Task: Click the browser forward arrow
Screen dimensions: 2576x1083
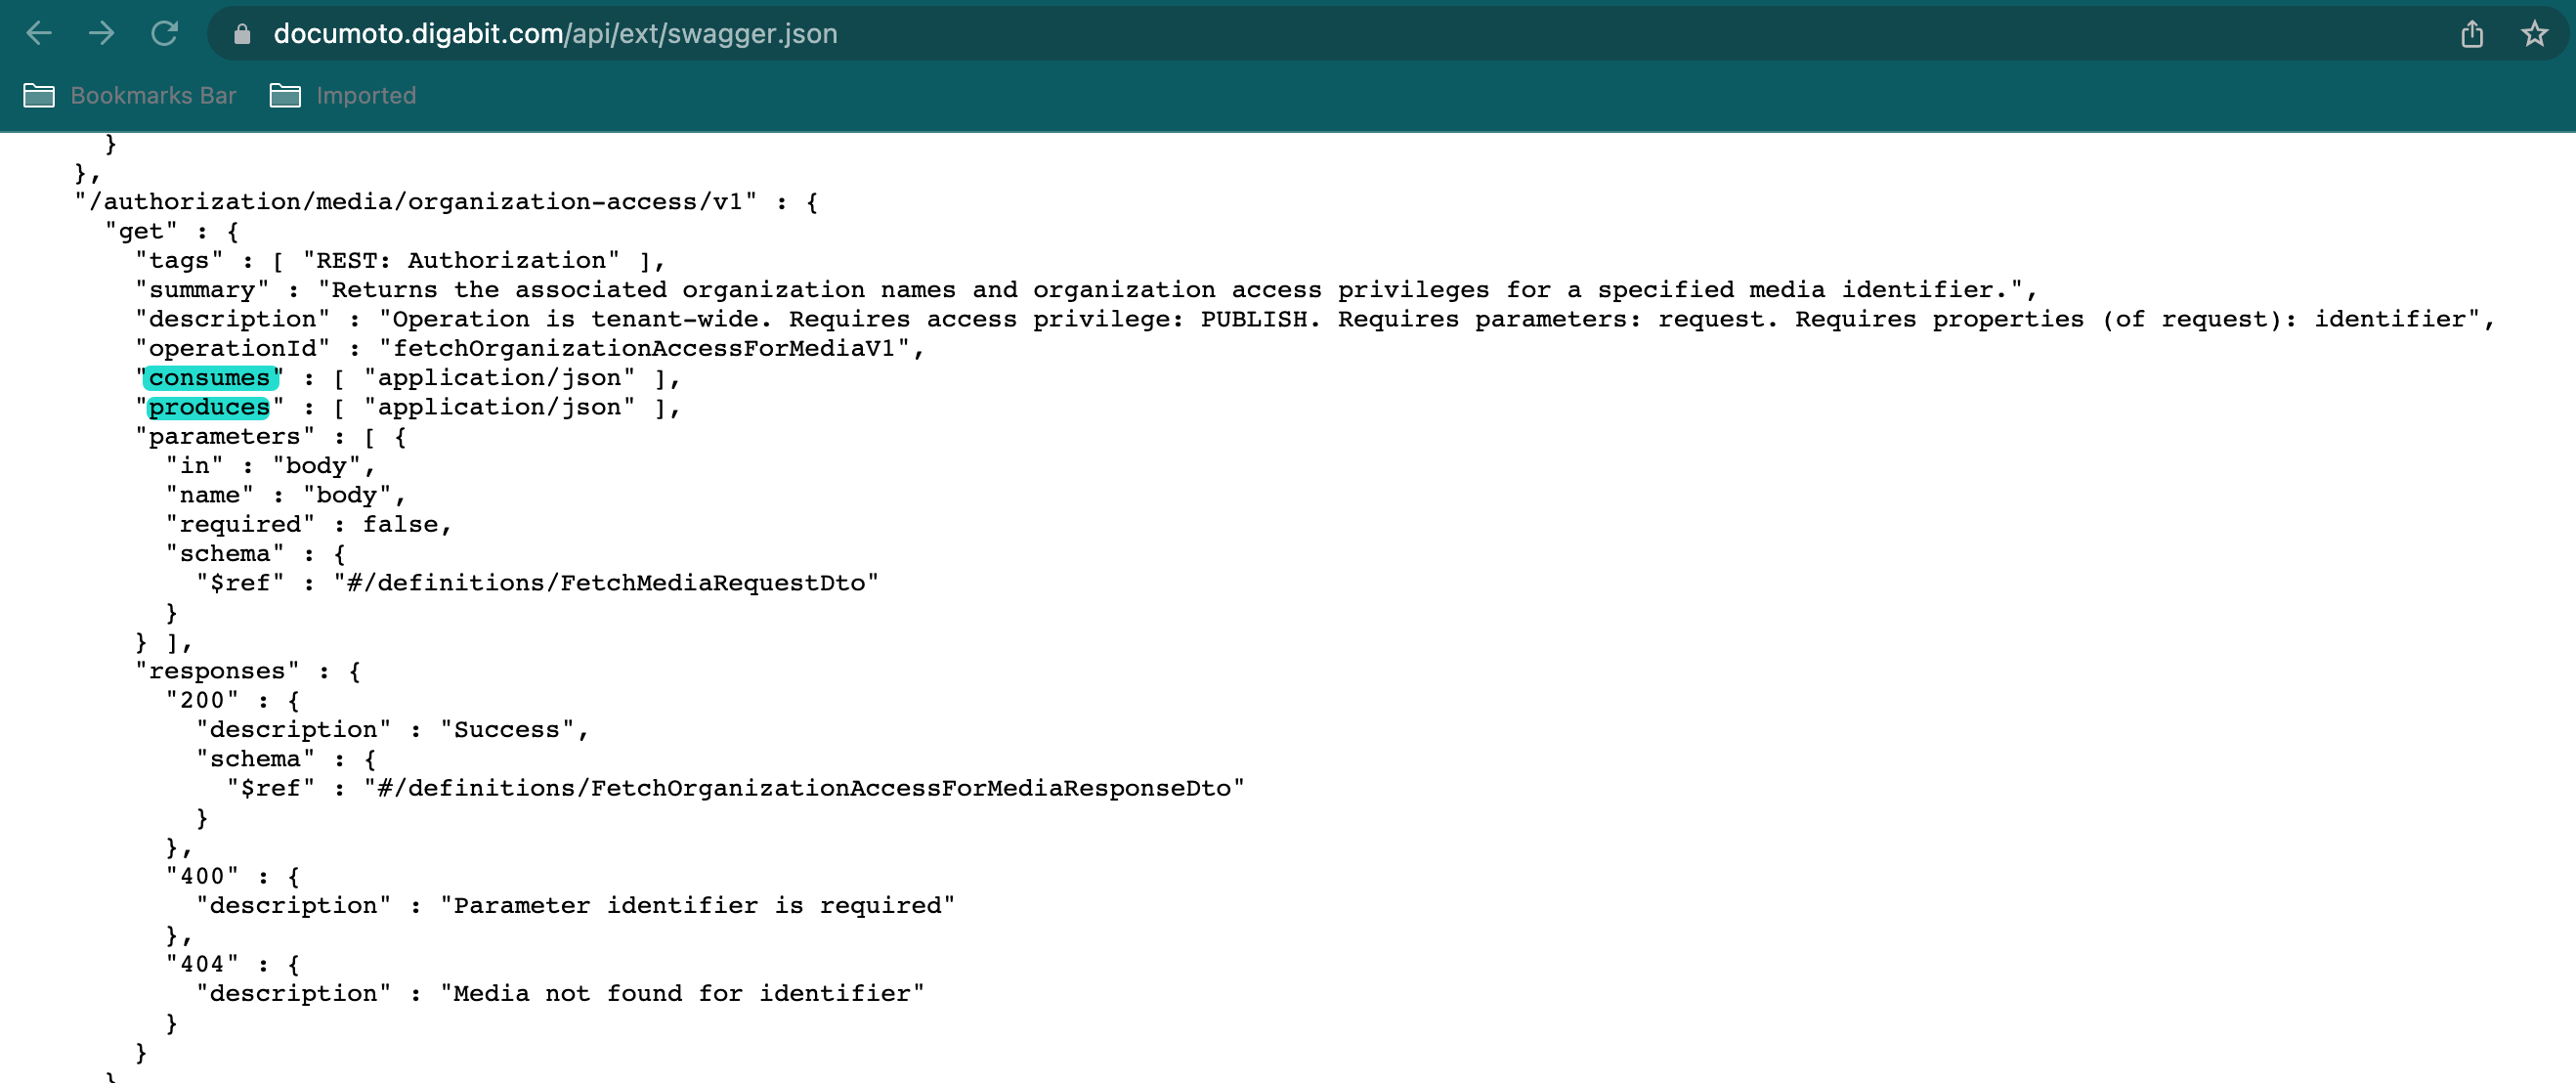Action: 102,34
